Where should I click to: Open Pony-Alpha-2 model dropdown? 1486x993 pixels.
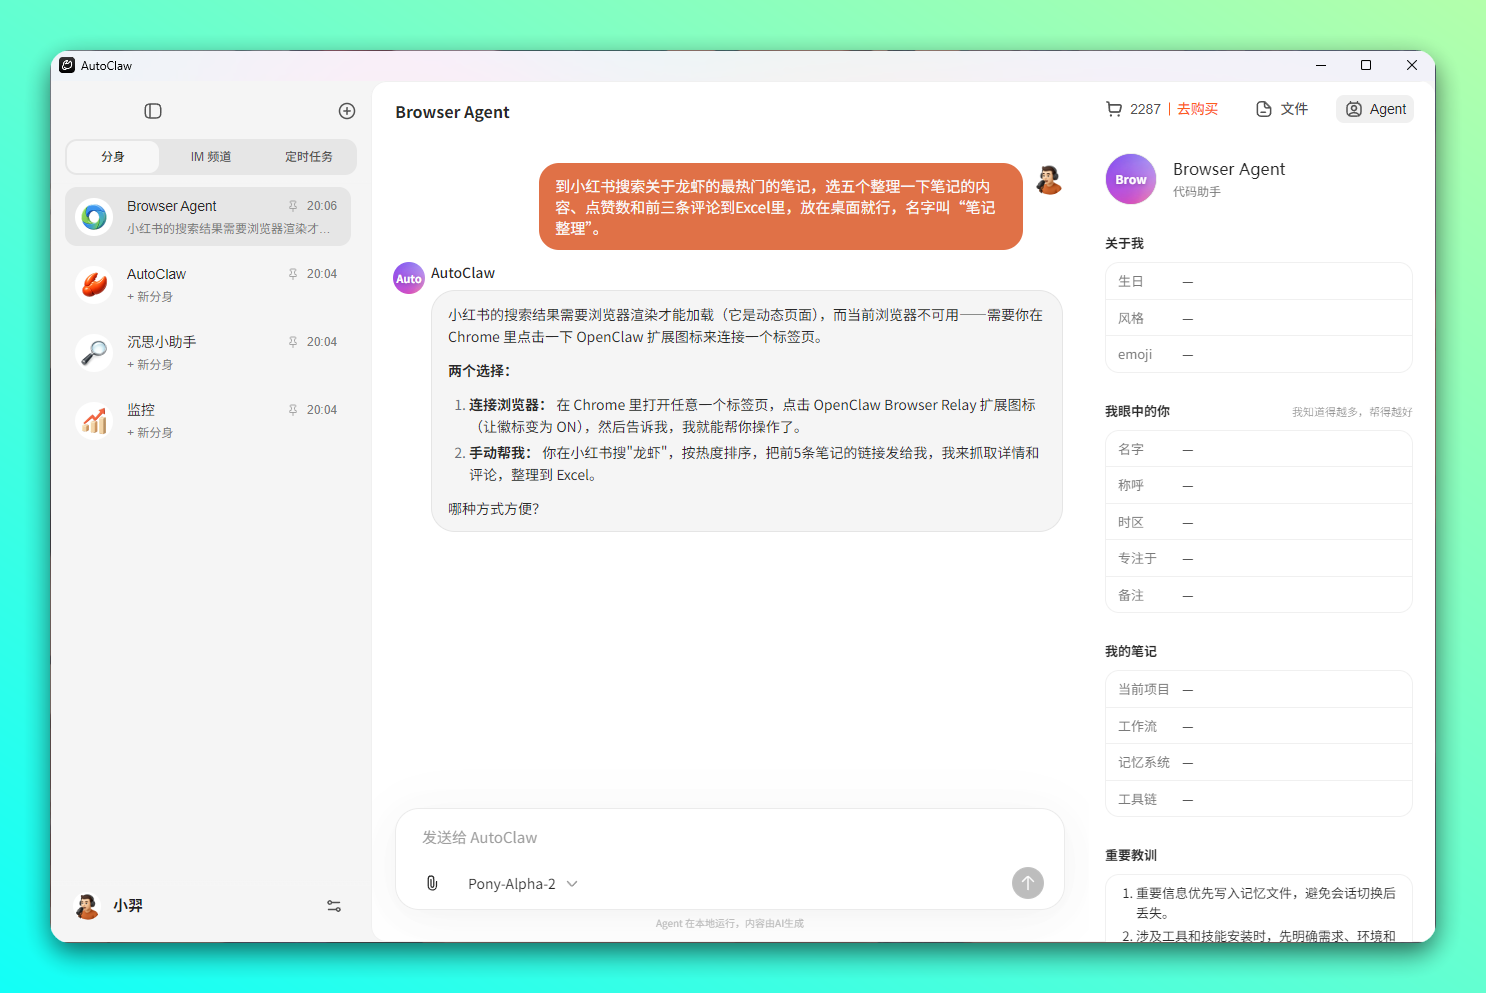click(523, 884)
